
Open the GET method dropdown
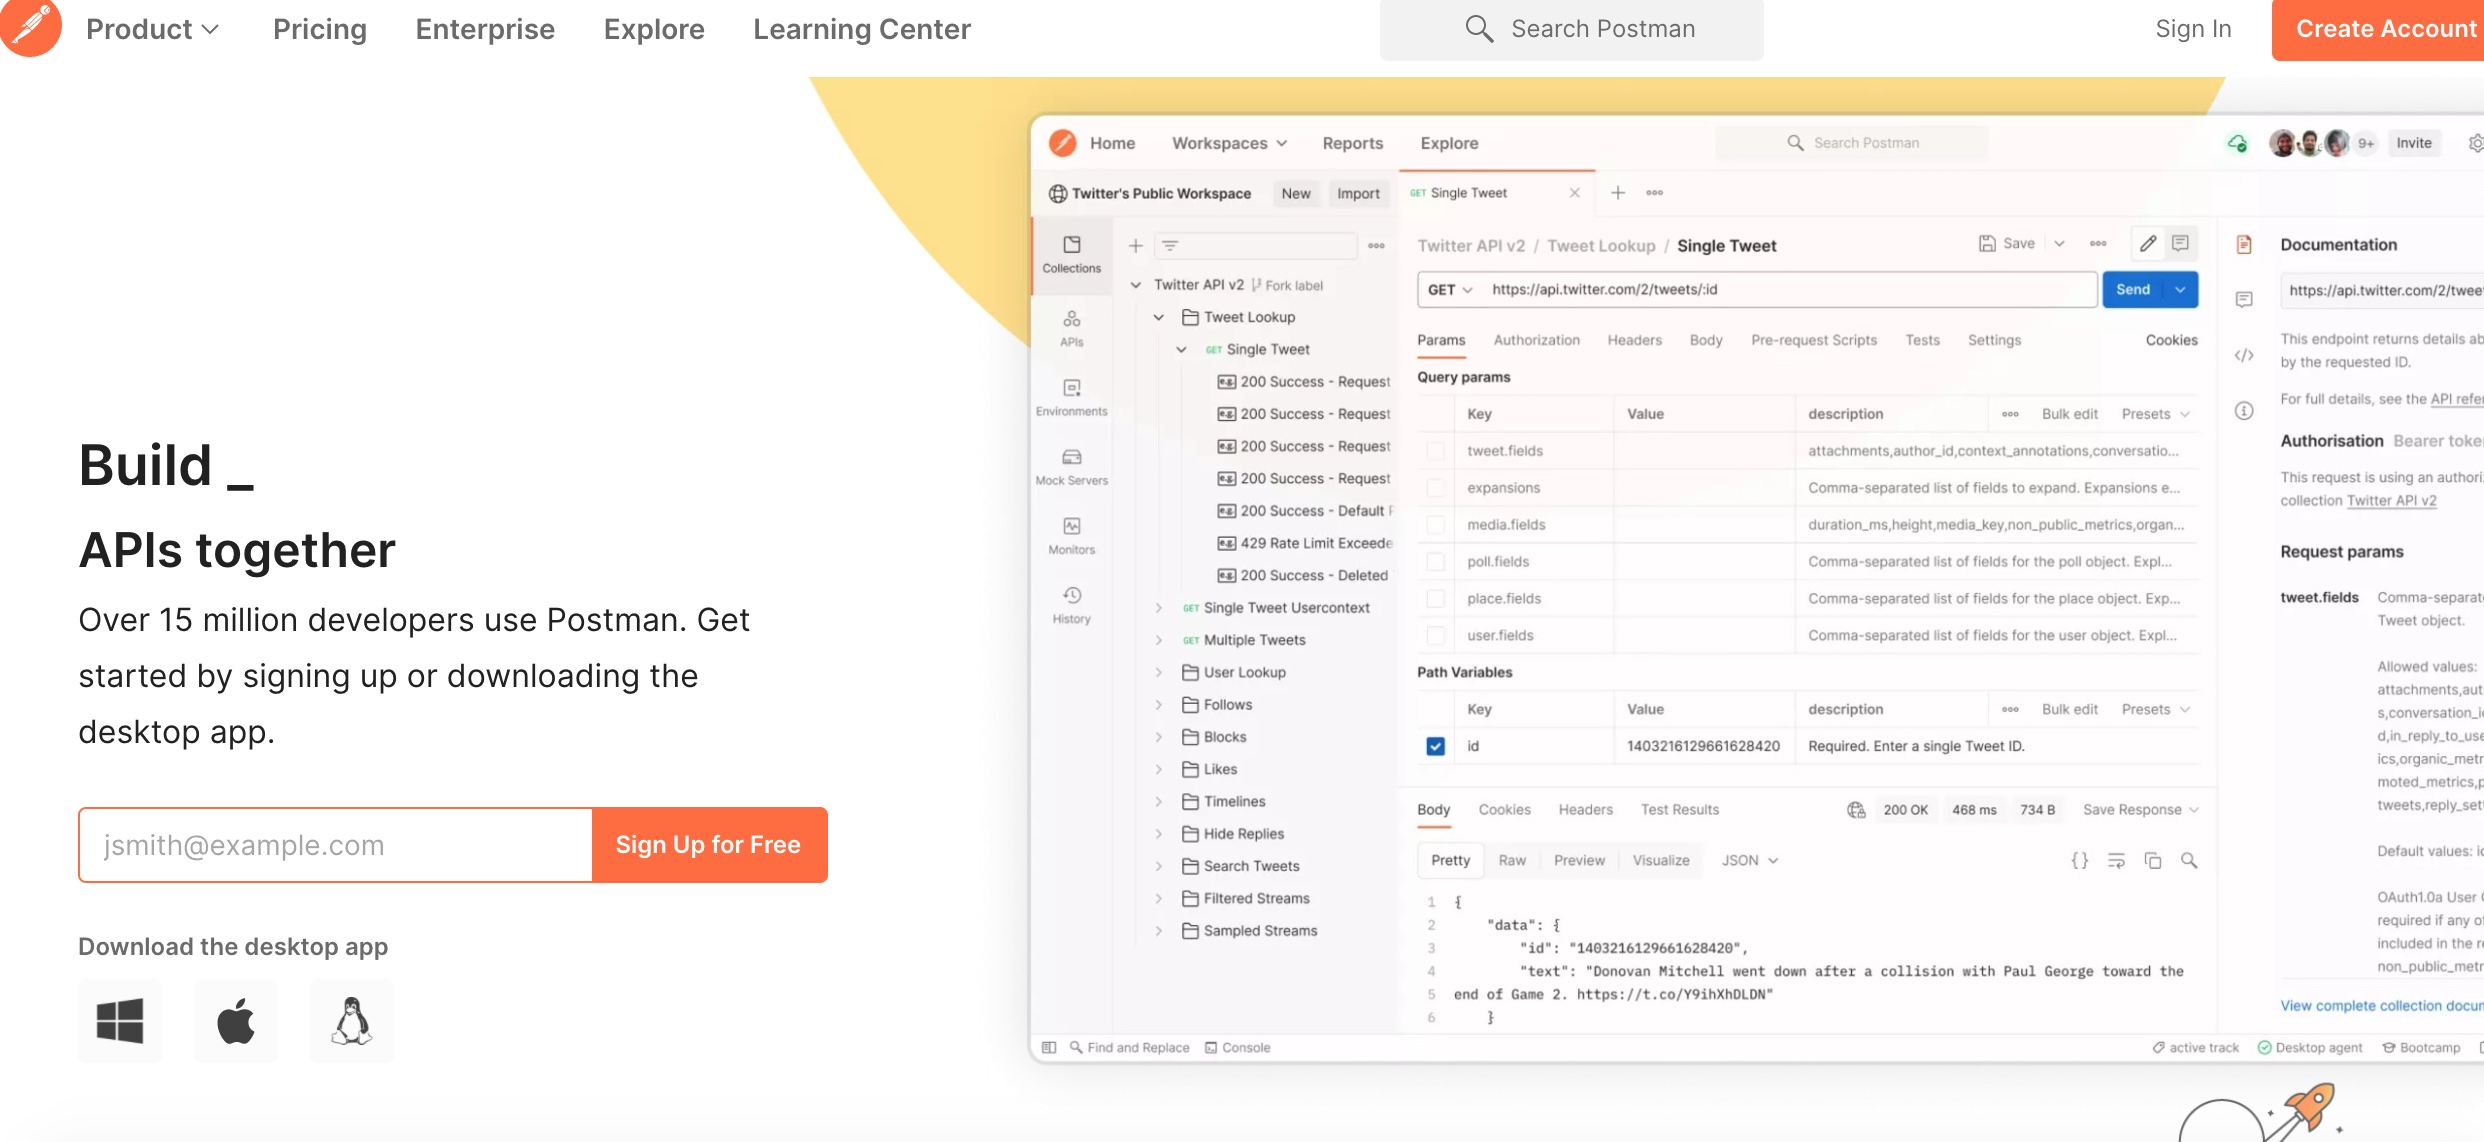[1450, 289]
